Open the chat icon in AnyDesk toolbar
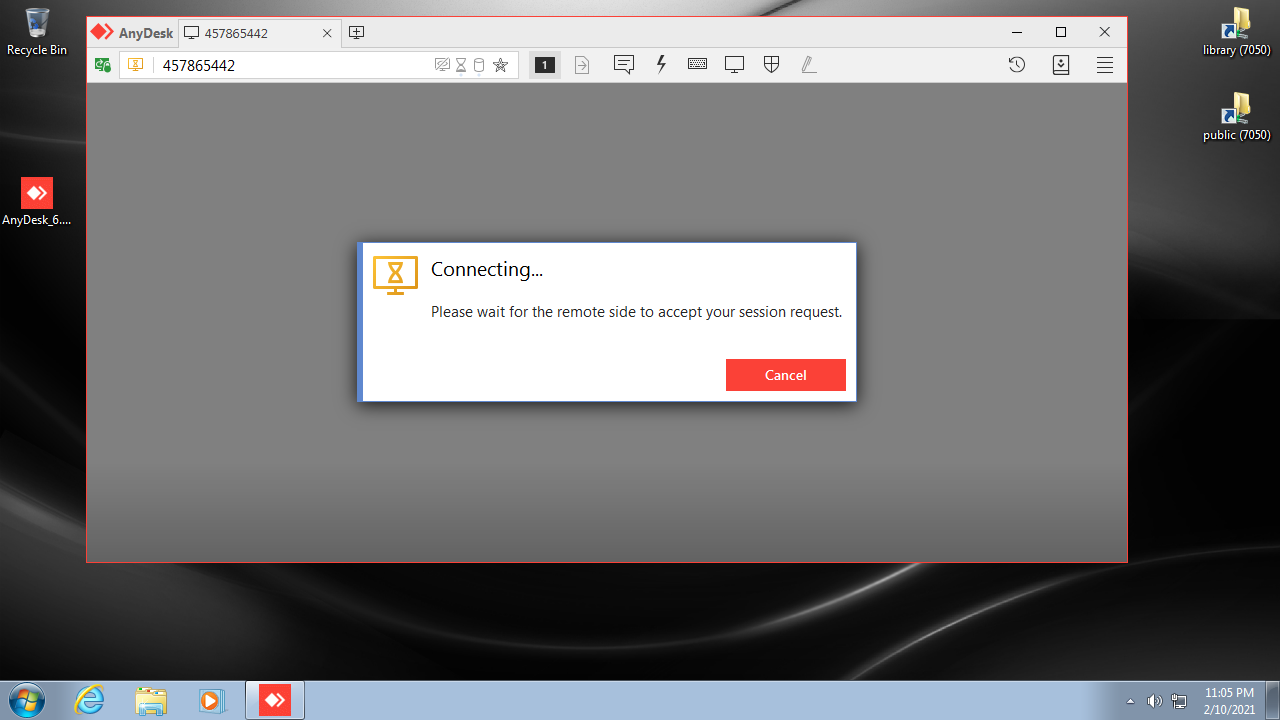This screenshot has width=1280, height=720. tap(624, 65)
